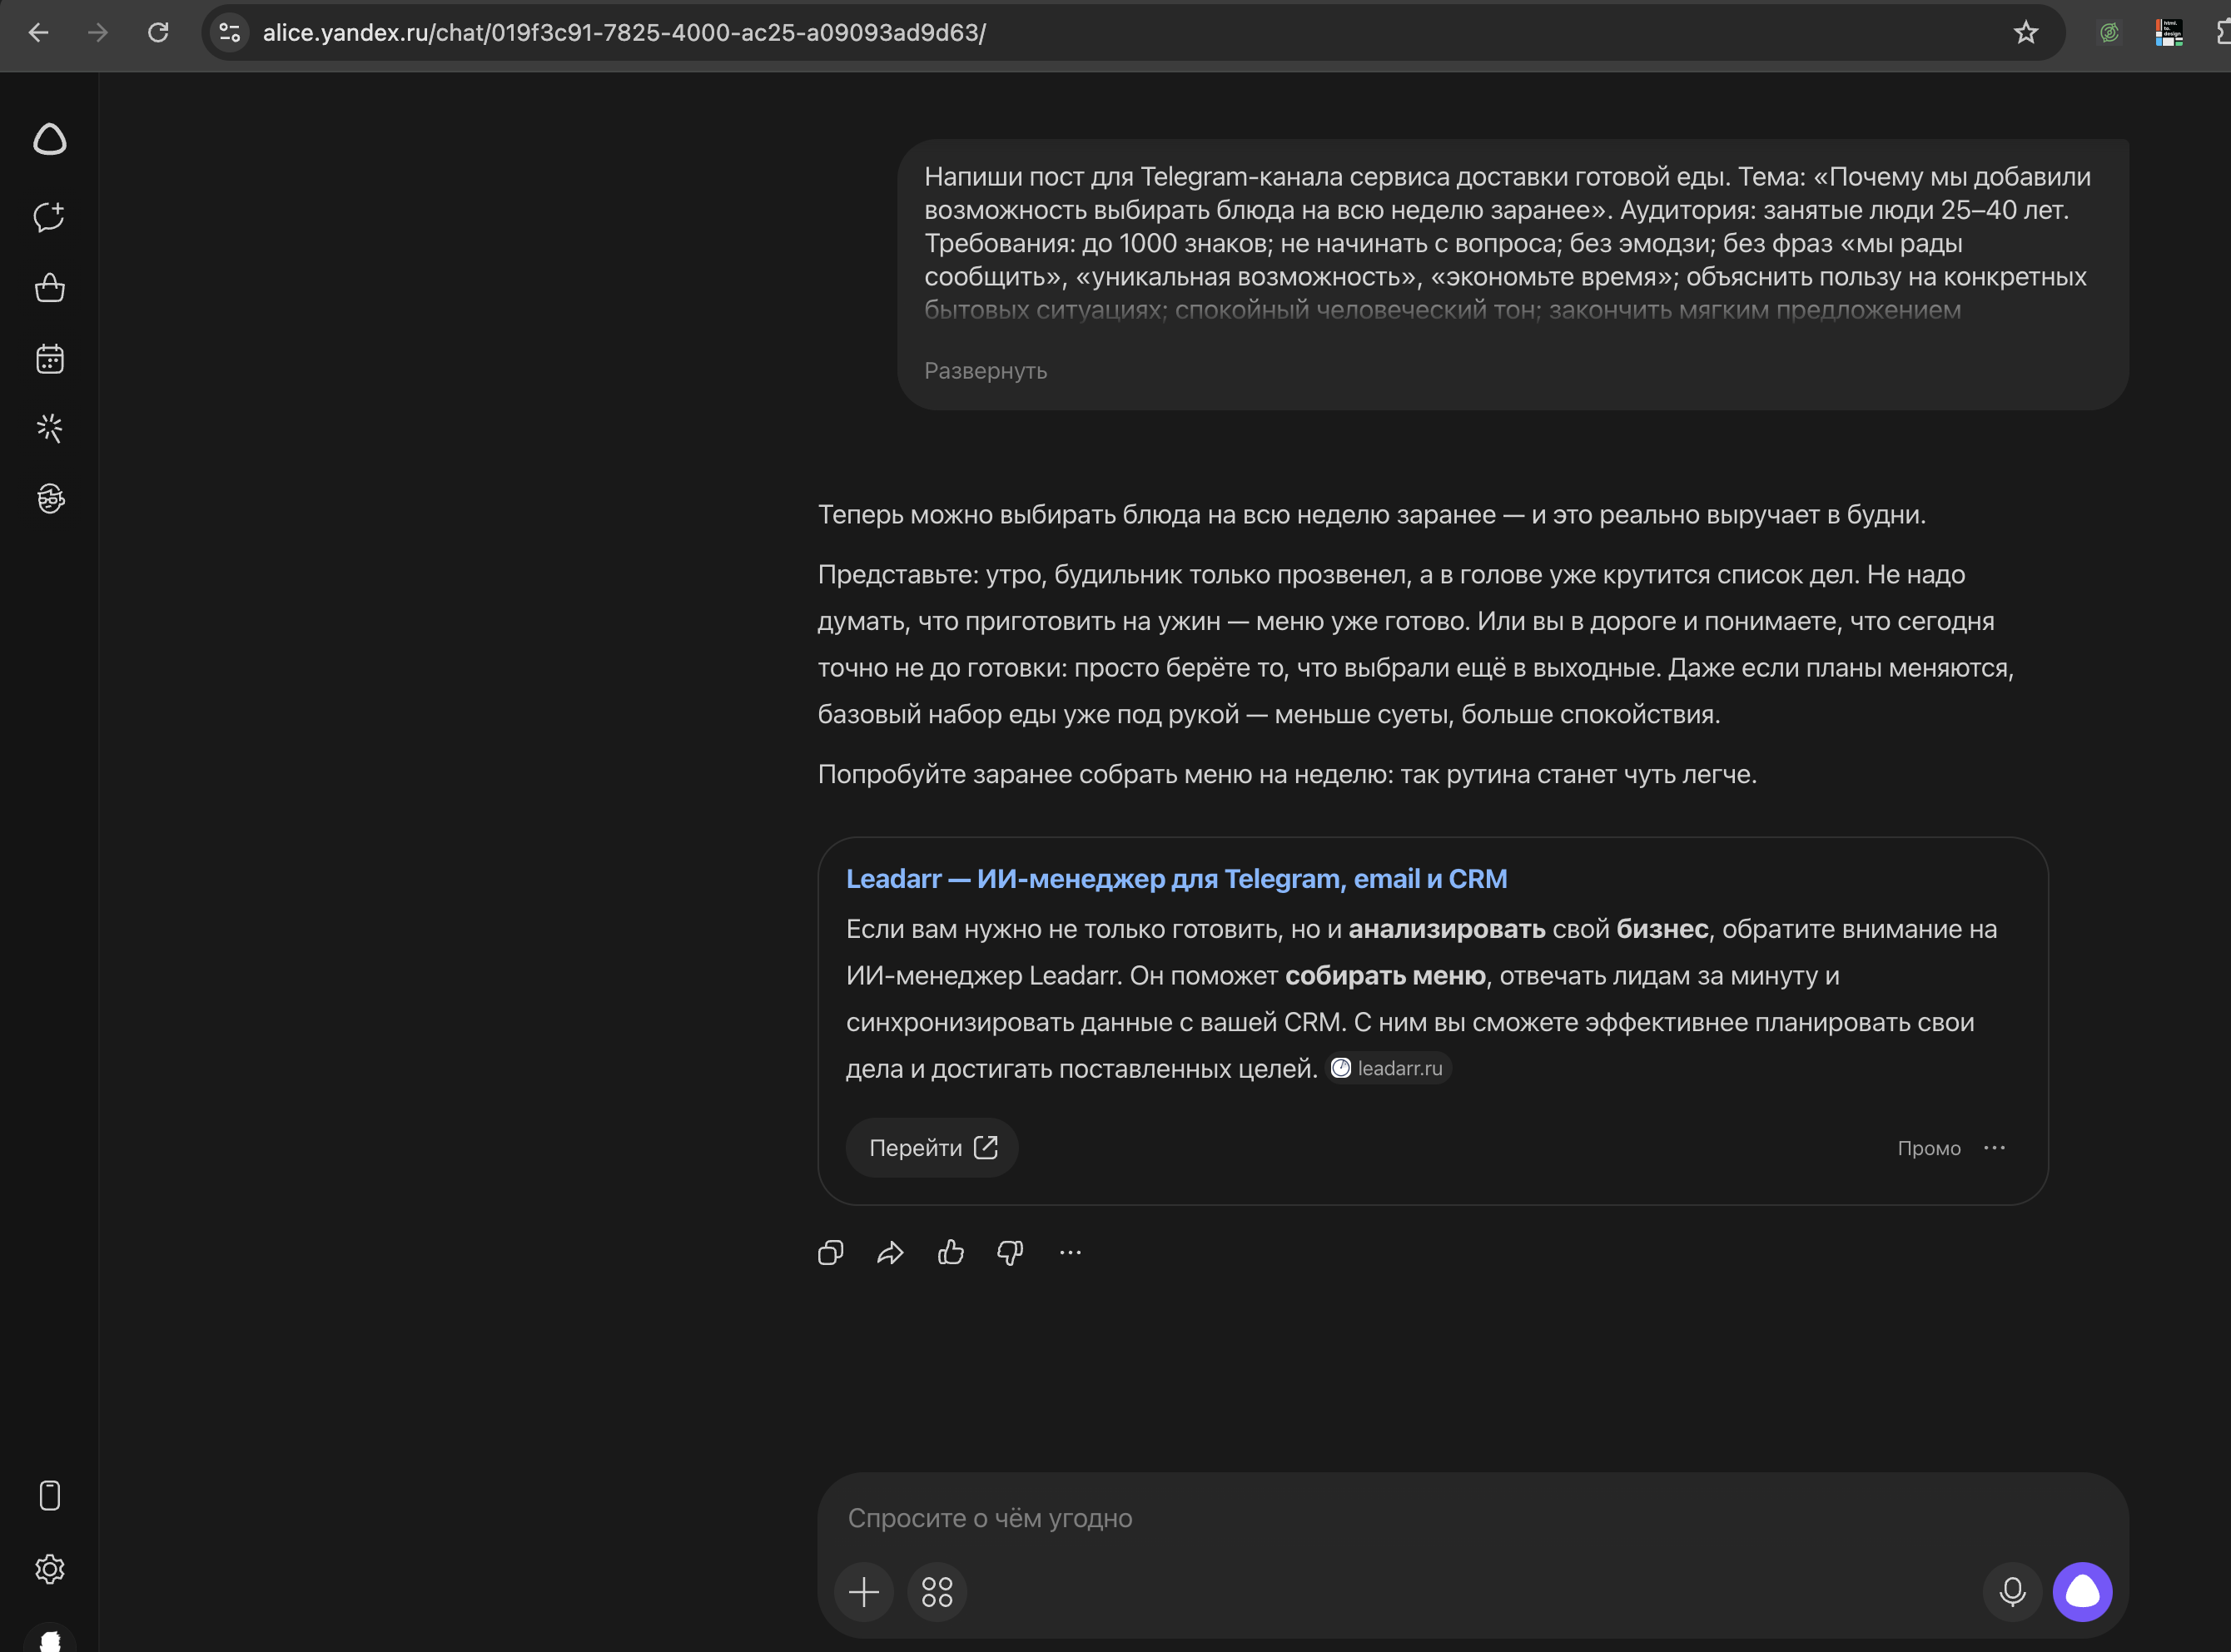Image resolution: width=2231 pixels, height=1652 pixels.
Task: Open the four-circles apps grid button
Action: point(937,1591)
